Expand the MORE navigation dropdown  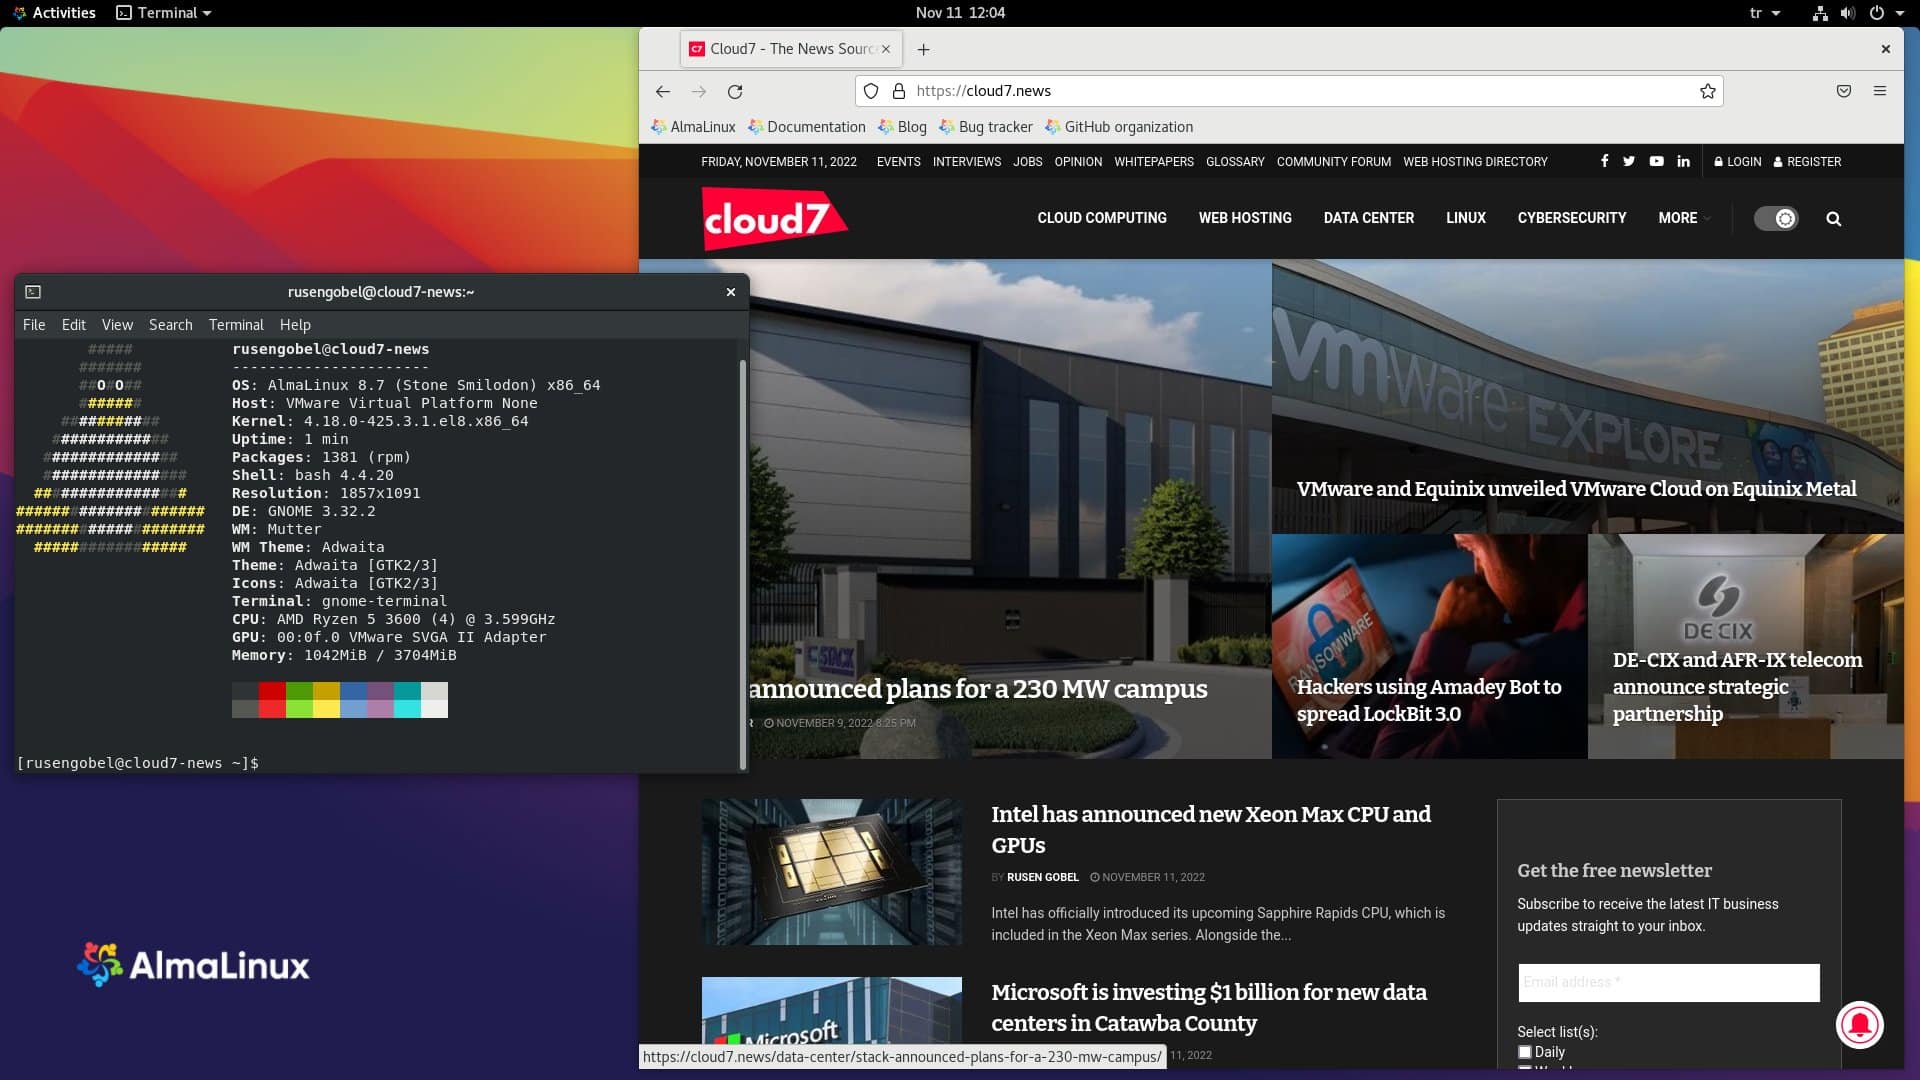pyautogui.click(x=1682, y=218)
